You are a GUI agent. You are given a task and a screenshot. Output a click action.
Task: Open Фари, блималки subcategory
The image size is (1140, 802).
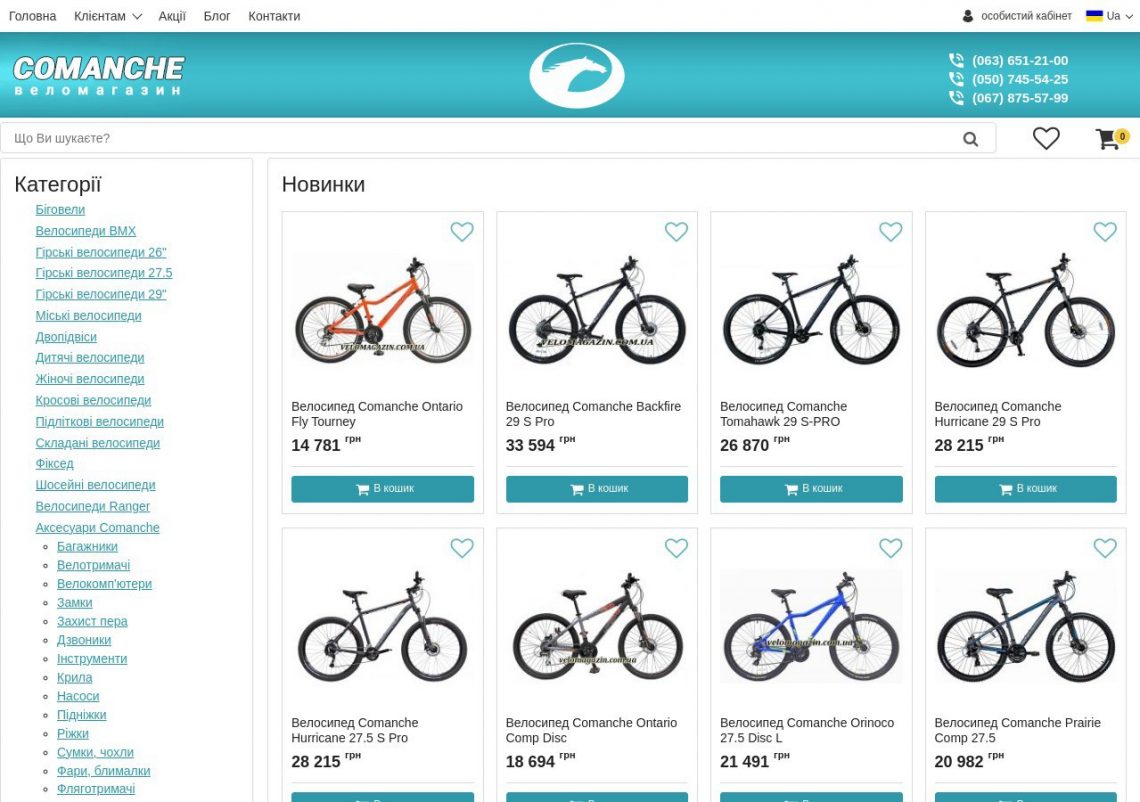pos(104,771)
